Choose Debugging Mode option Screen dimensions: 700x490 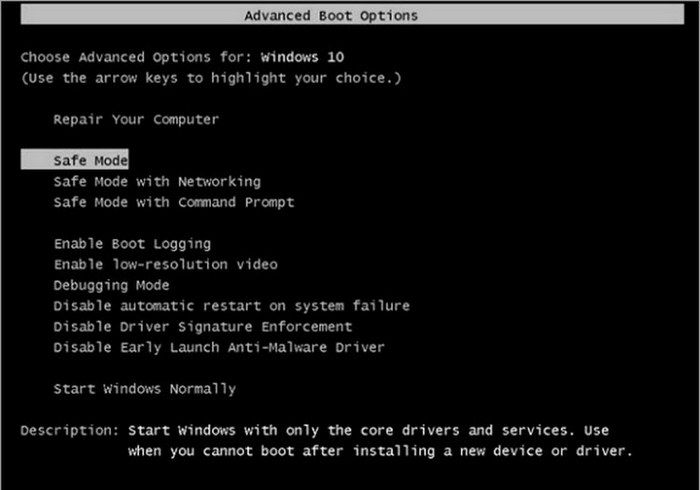(111, 285)
